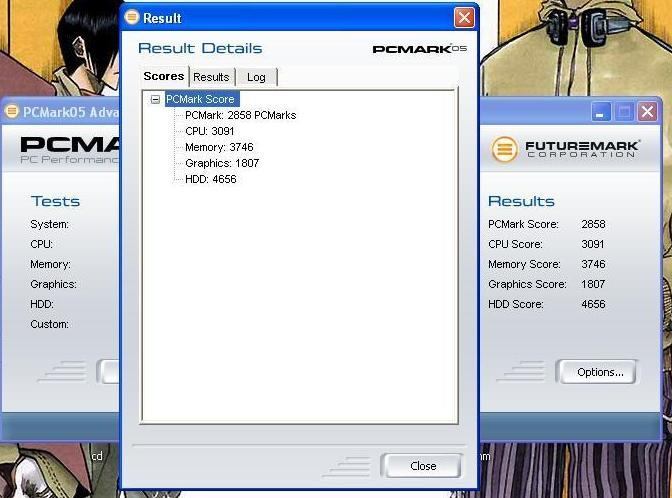This screenshot has width=672, height=498.
Task: Click the 'PCMark Score:' label in Results panel
Action: coord(523,224)
